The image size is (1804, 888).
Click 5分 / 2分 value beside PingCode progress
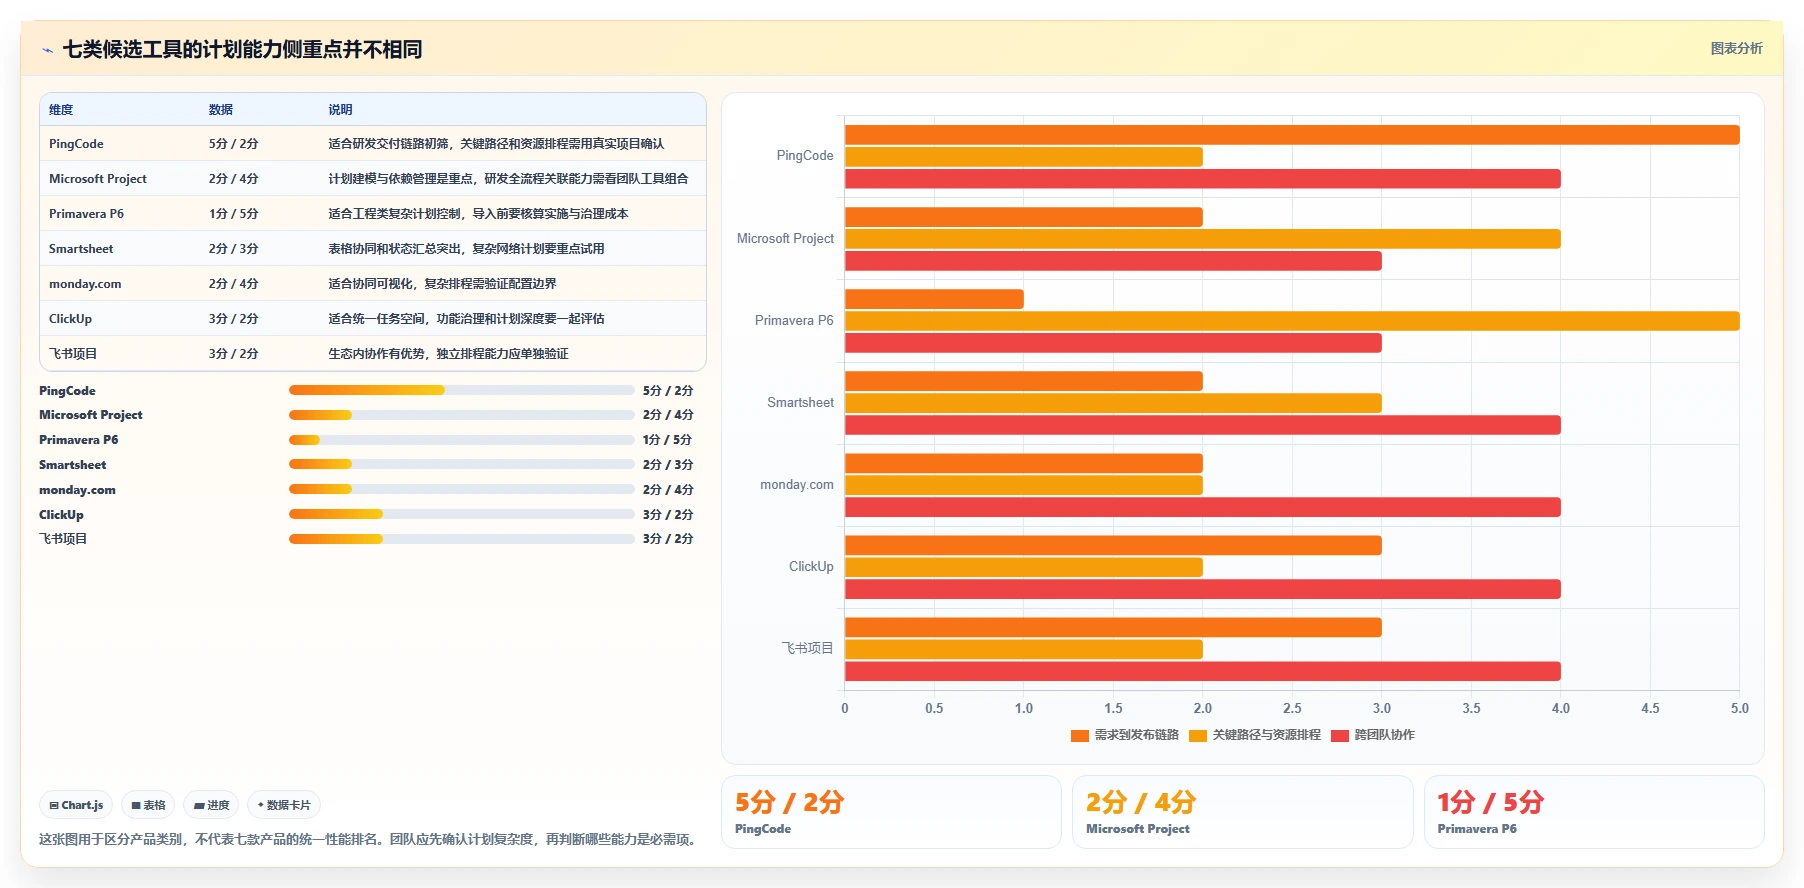tap(668, 391)
